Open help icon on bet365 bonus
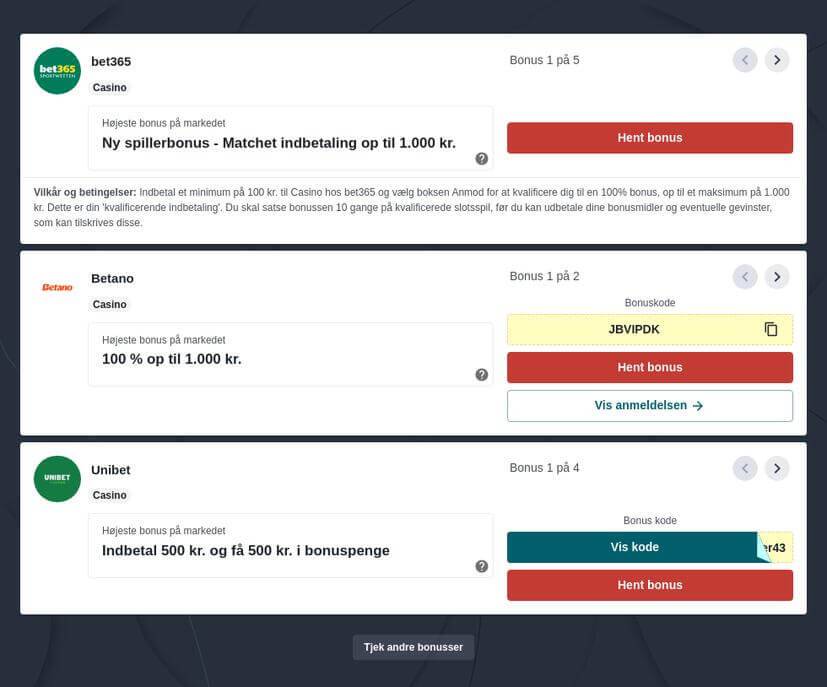This screenshot has height=687, width=827. (x=481, y=158)
